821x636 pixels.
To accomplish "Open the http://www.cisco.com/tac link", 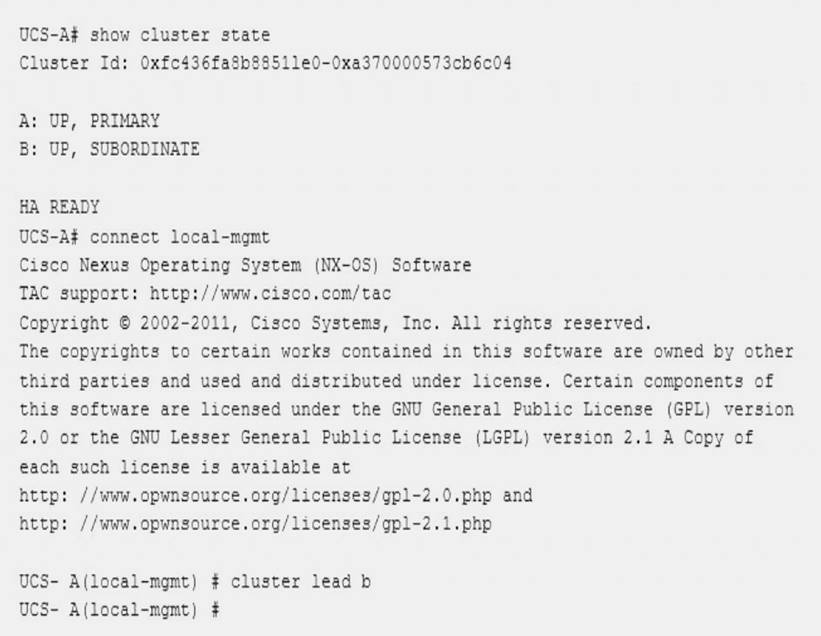I will 270,294.
